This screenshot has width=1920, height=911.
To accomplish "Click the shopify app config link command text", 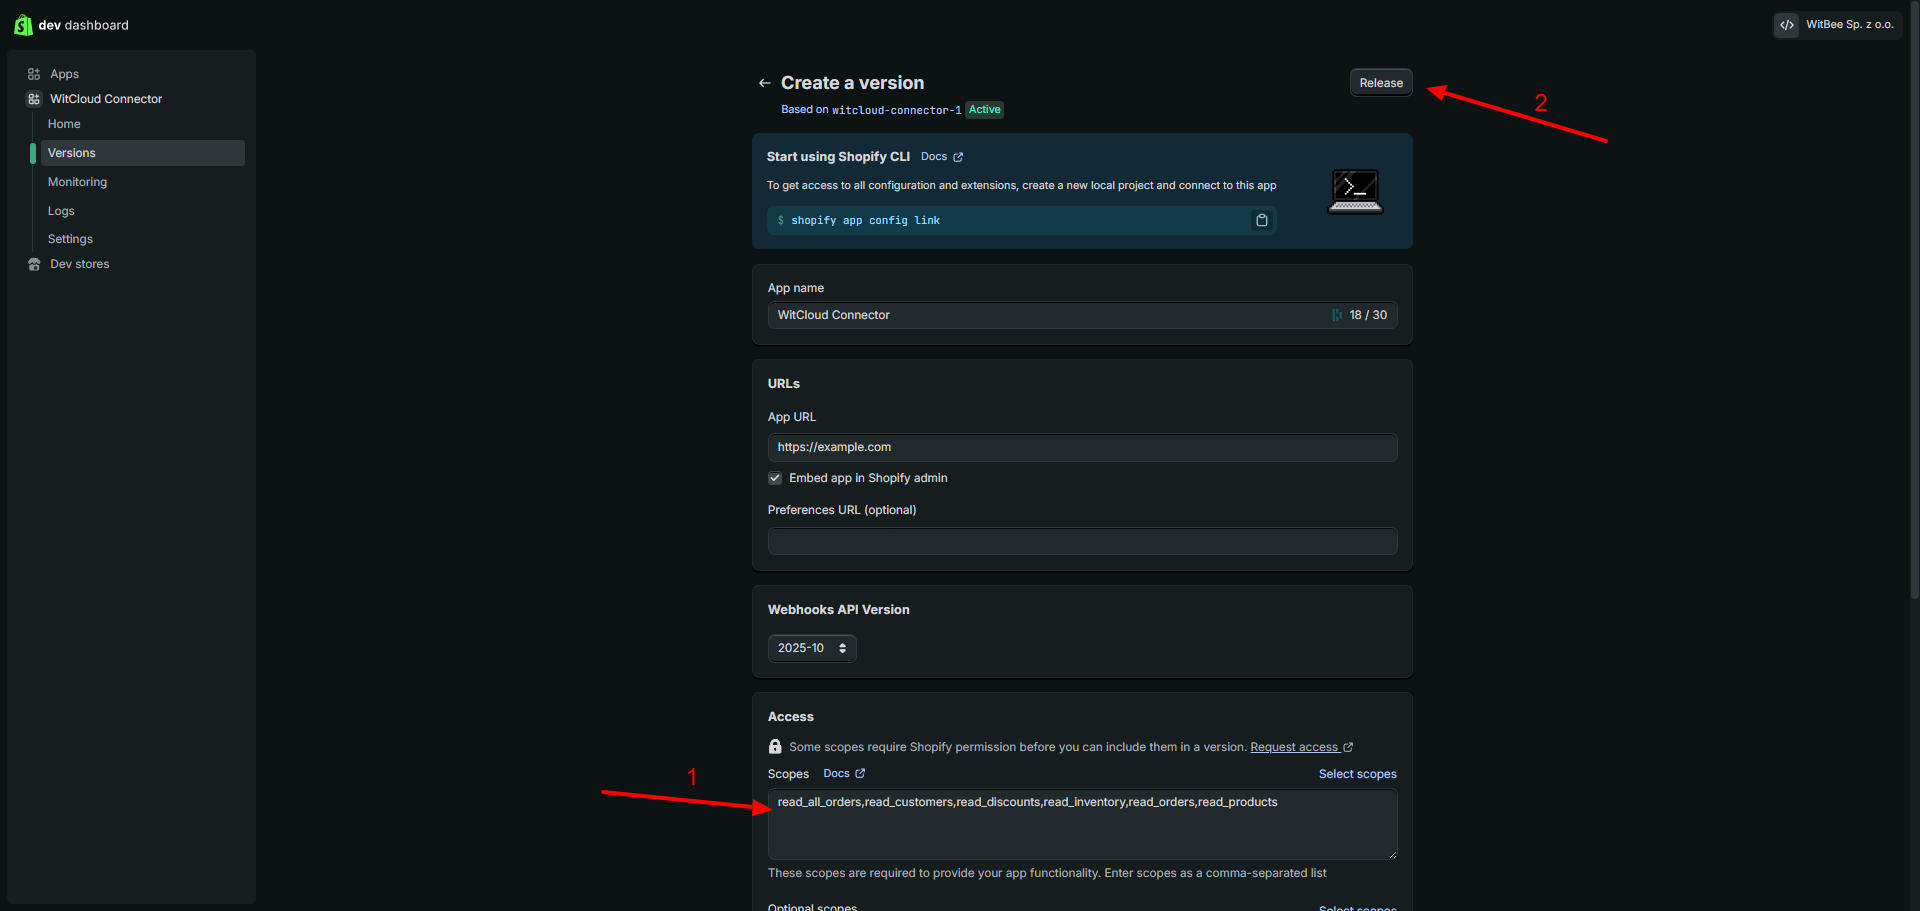I will pyautogui.click(x=865, y=221).
